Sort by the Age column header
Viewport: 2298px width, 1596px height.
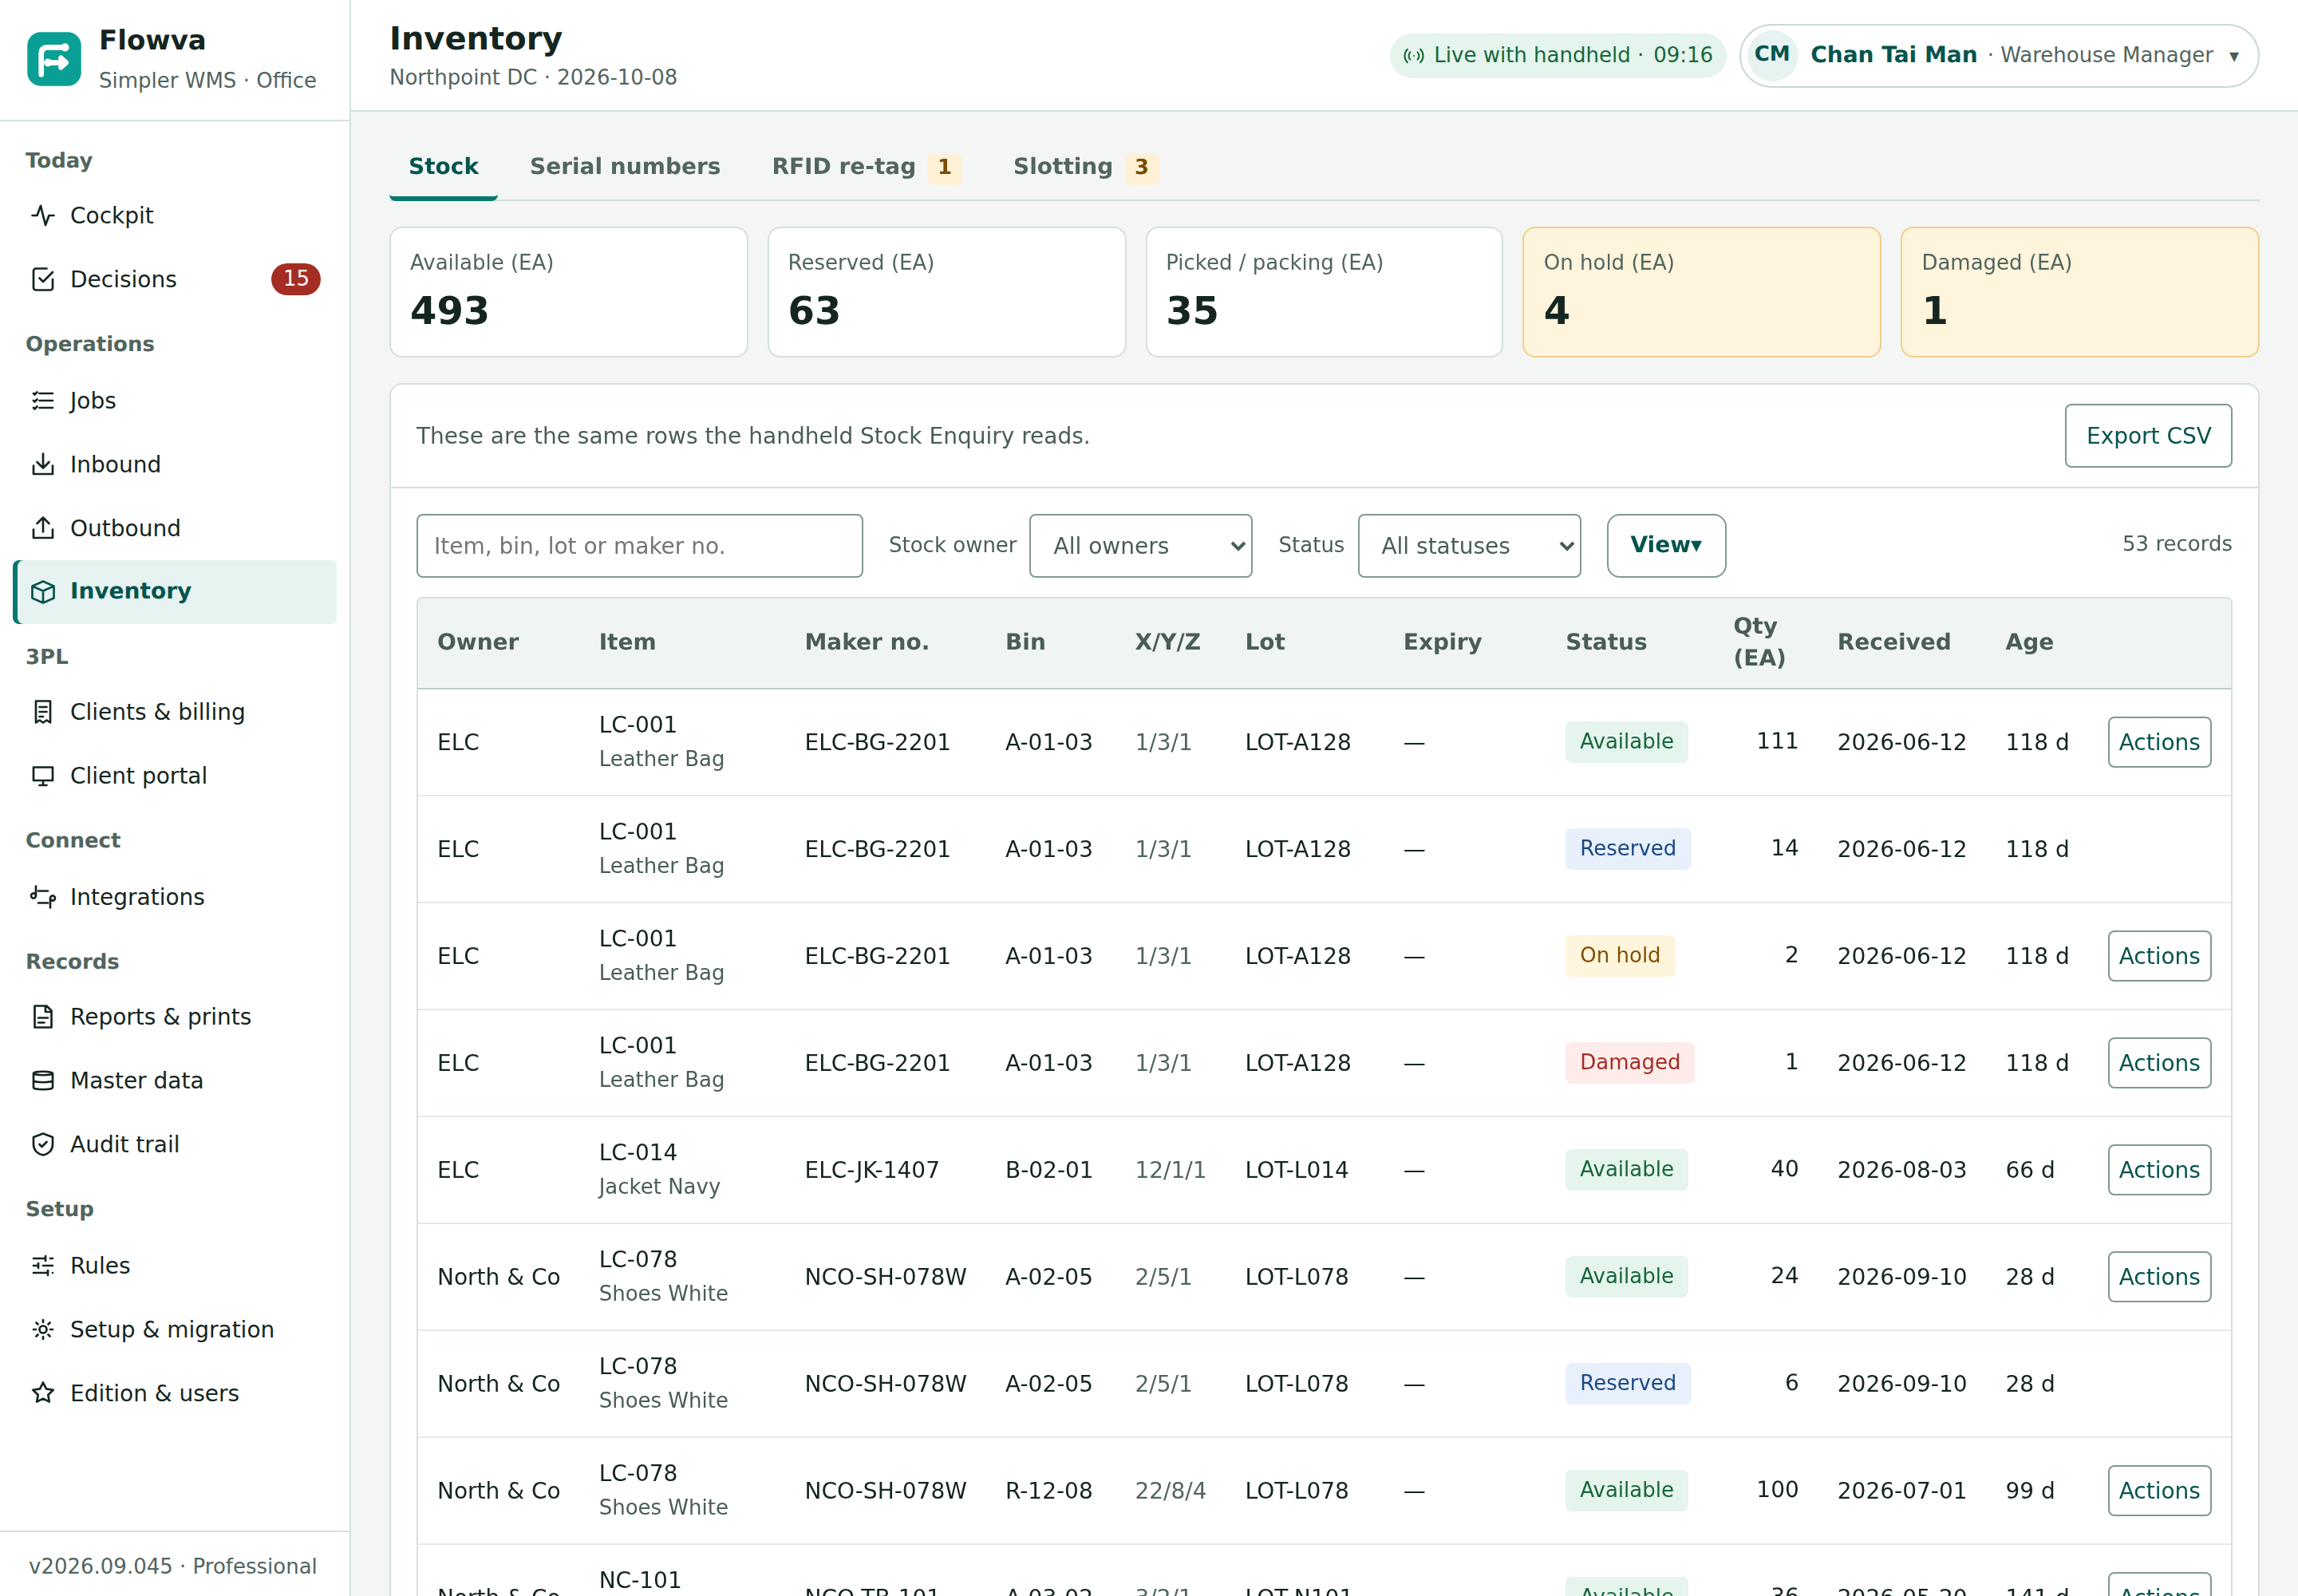[2029, 642]
